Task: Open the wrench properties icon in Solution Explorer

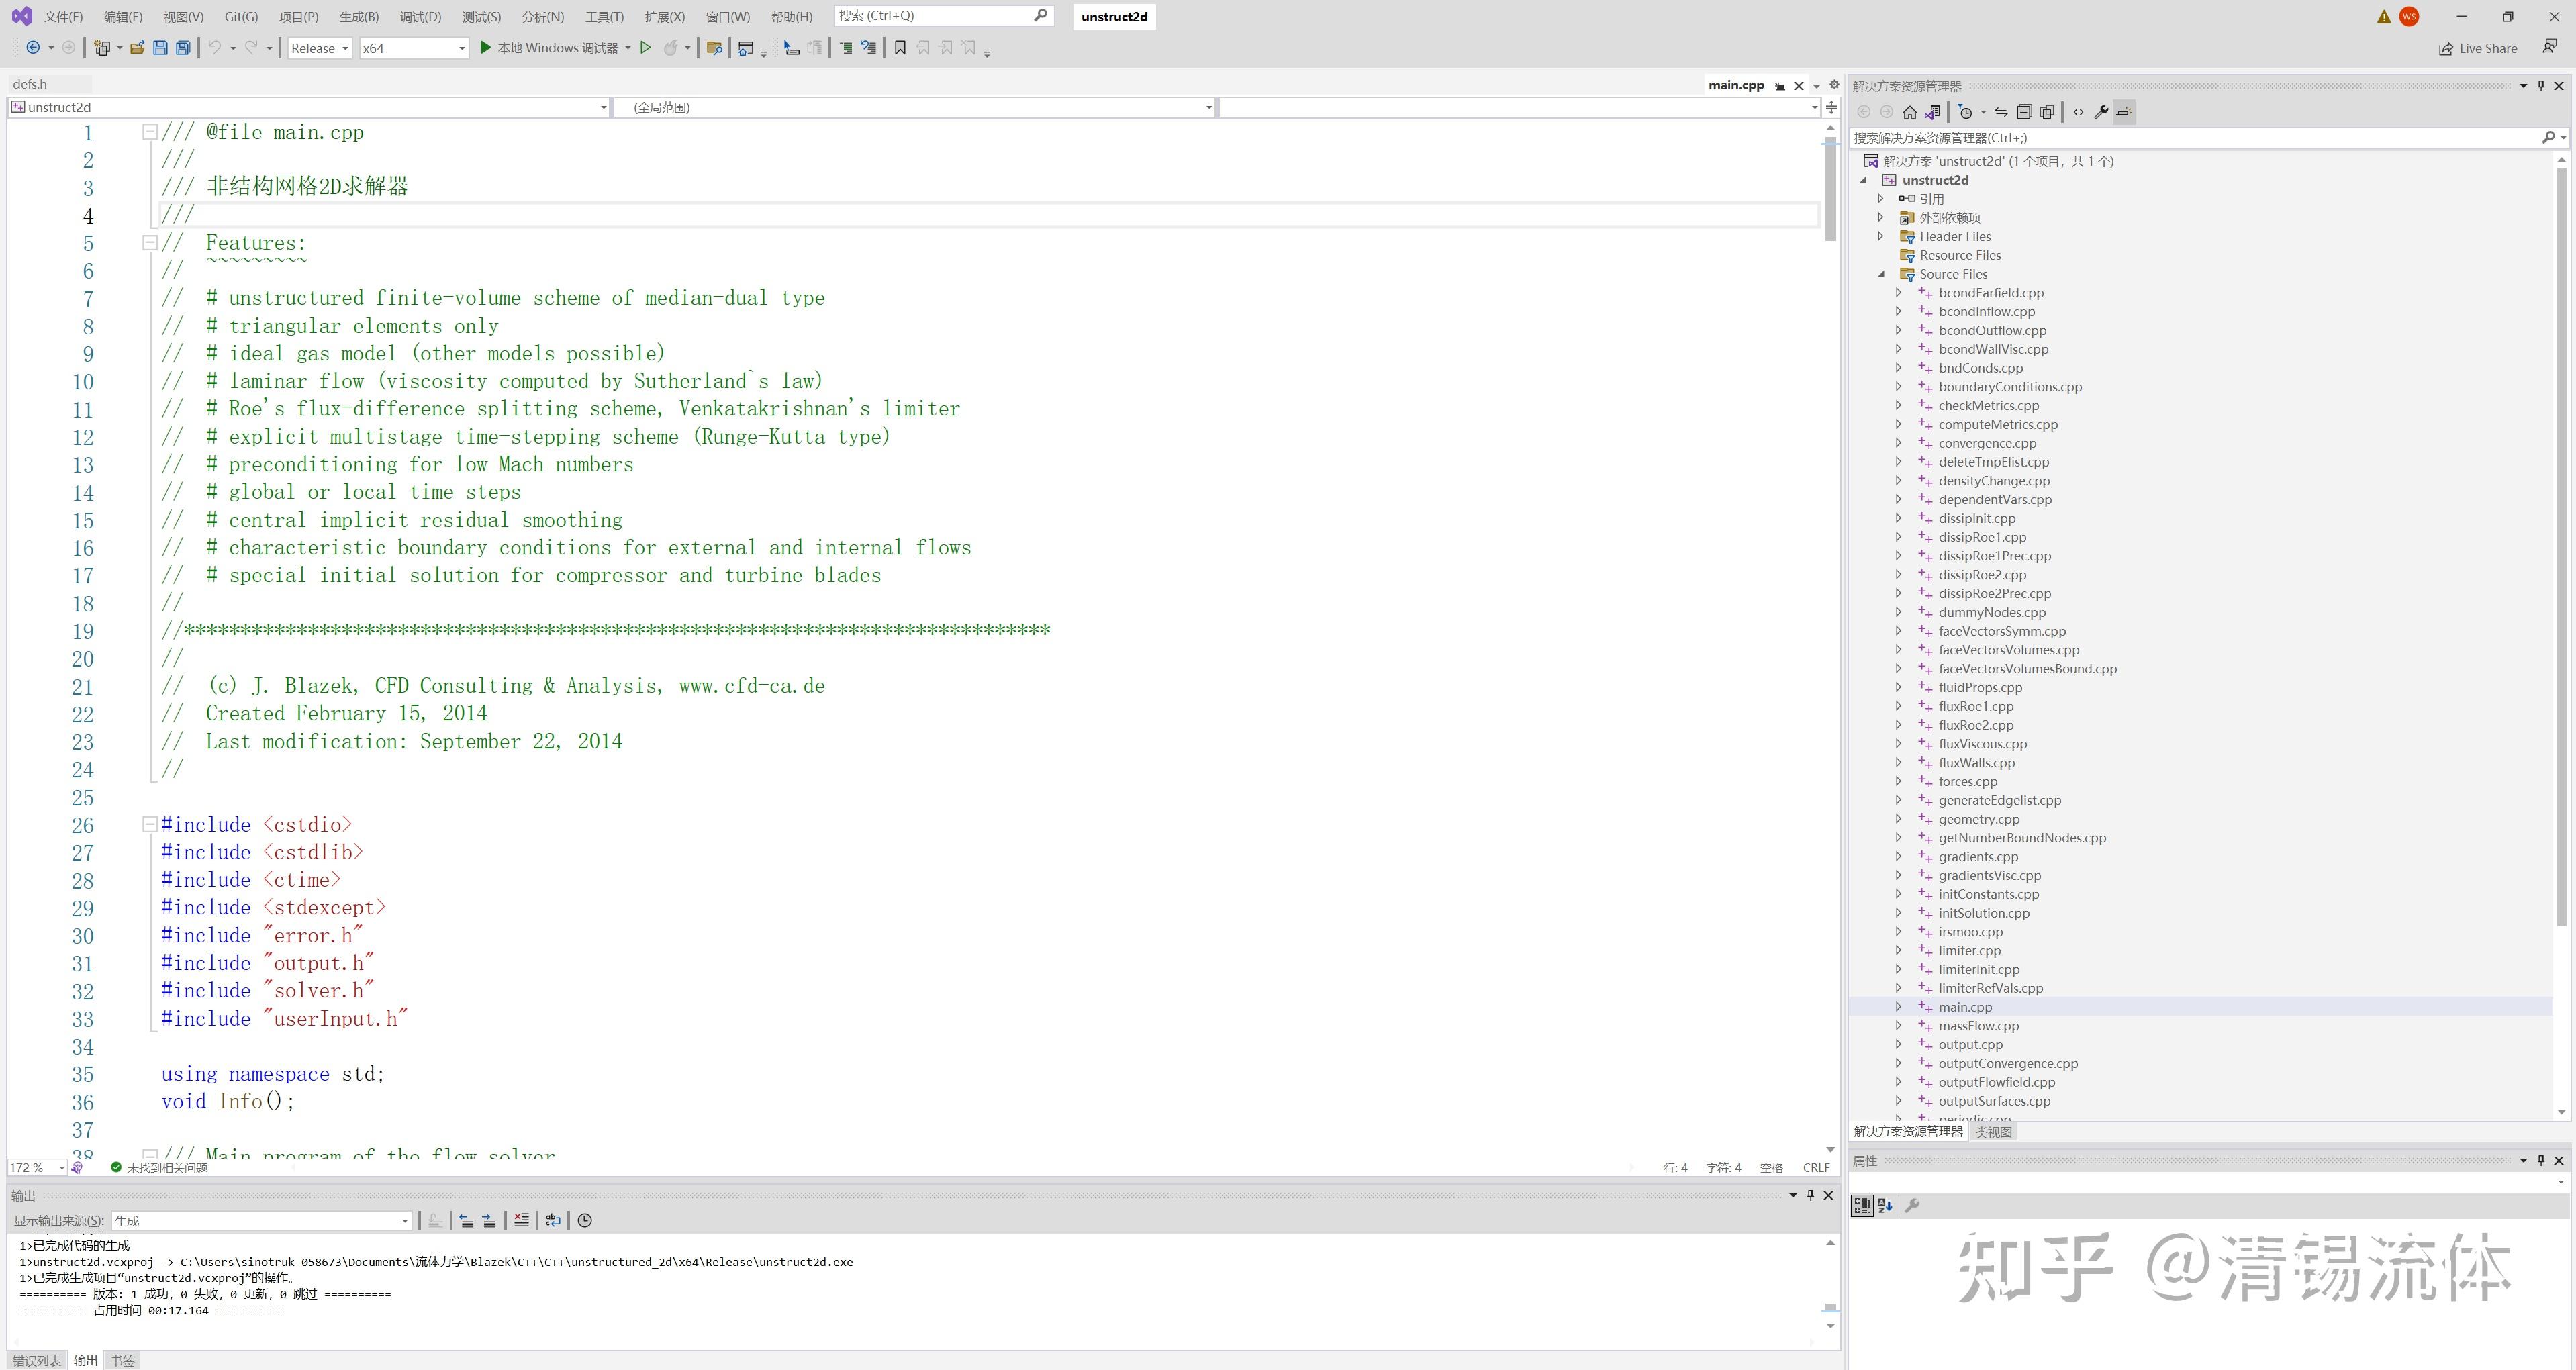Action: tap(2101, 112)
